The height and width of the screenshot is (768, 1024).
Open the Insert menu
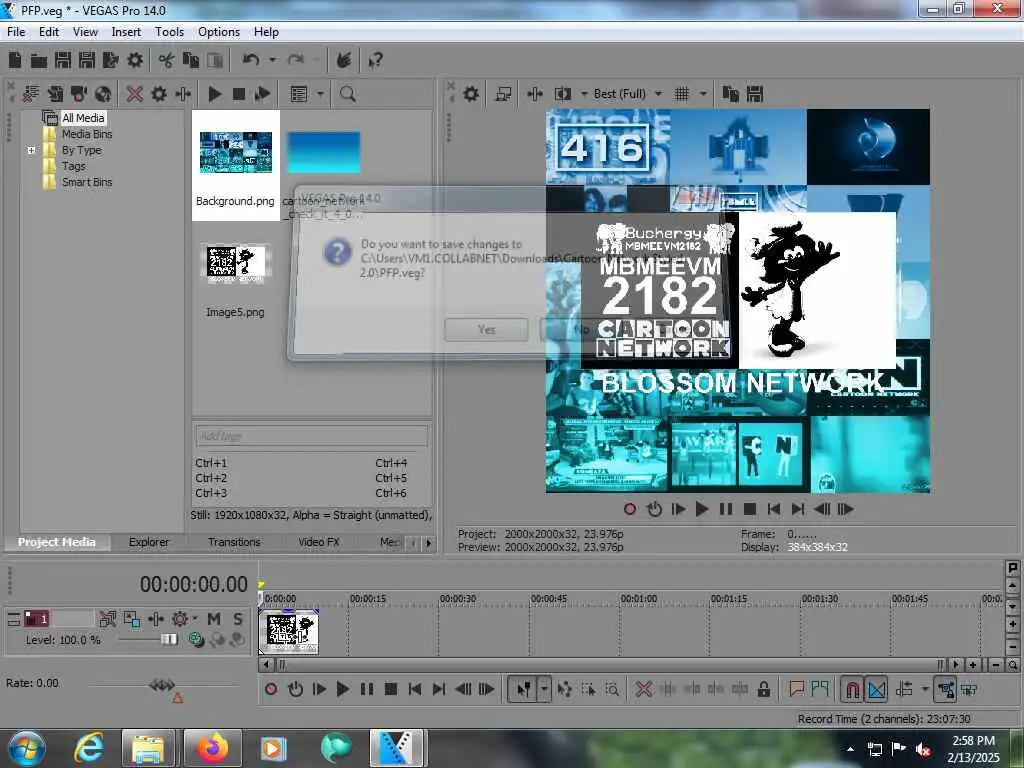pos(126,31)
